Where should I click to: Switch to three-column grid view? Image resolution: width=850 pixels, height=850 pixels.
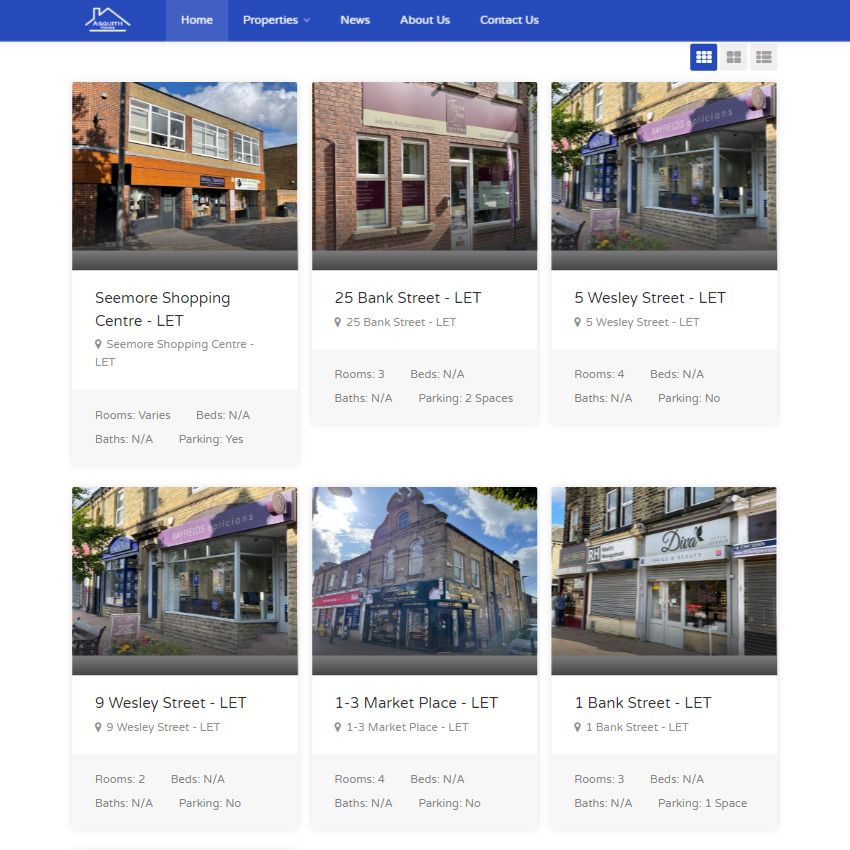click(x=703, y=57)
